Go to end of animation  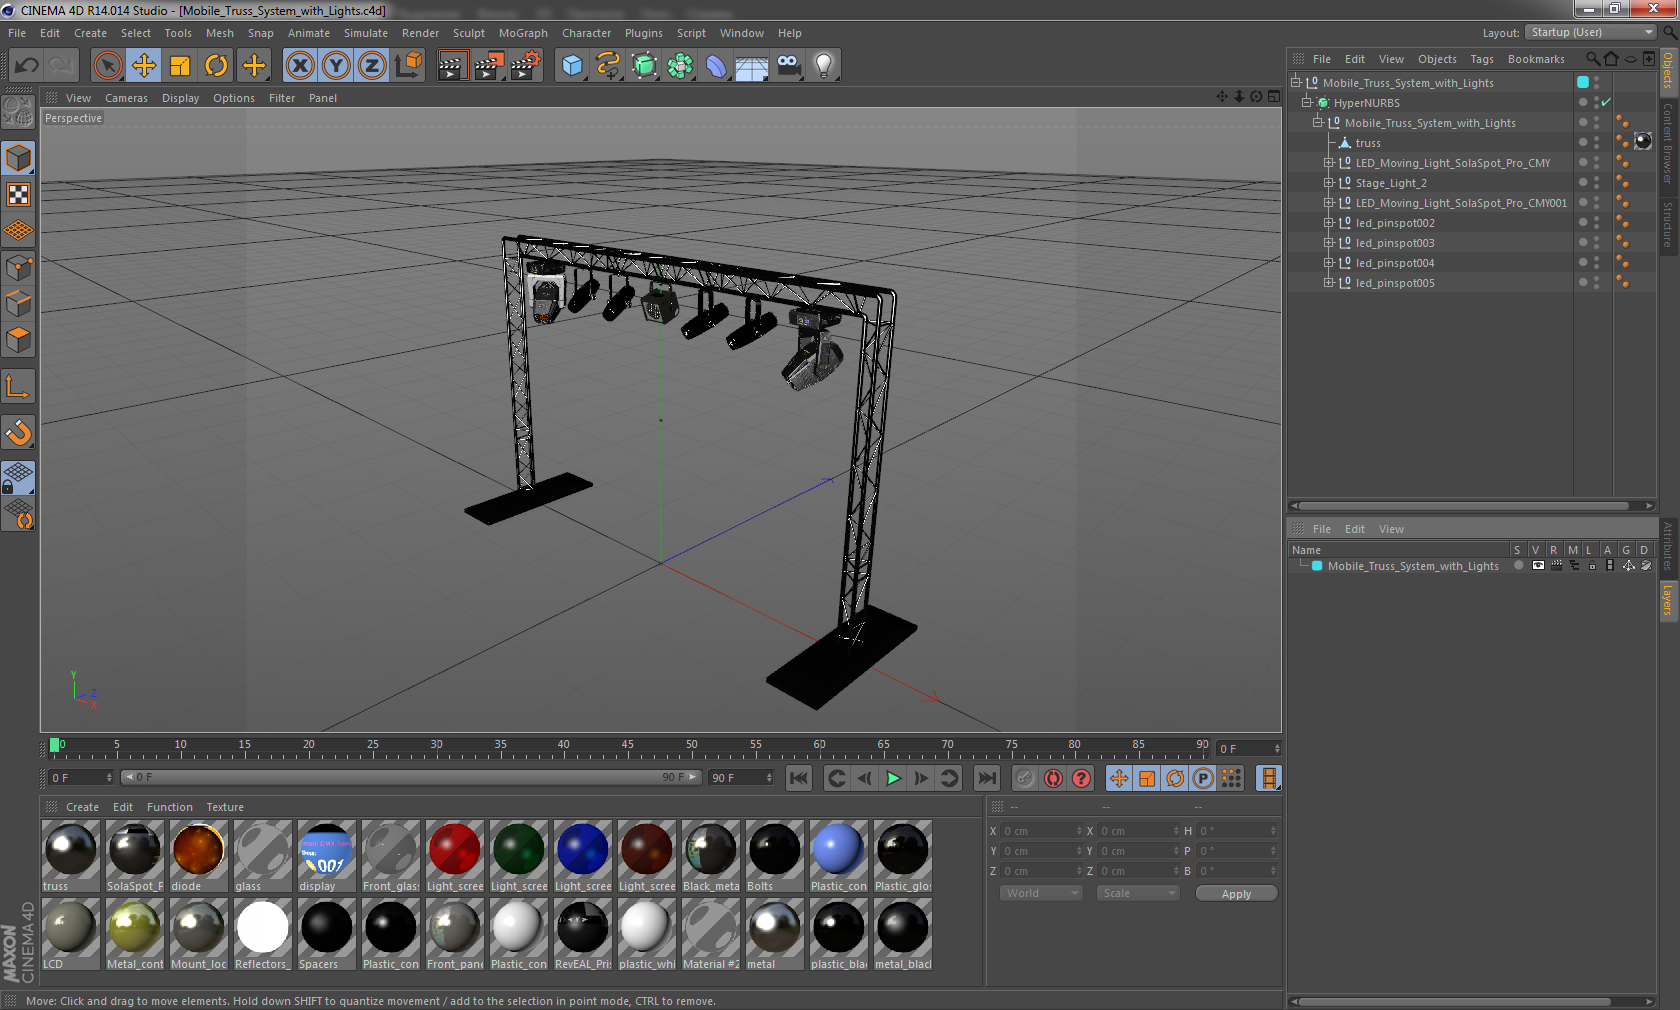click(x=987, y=778)
